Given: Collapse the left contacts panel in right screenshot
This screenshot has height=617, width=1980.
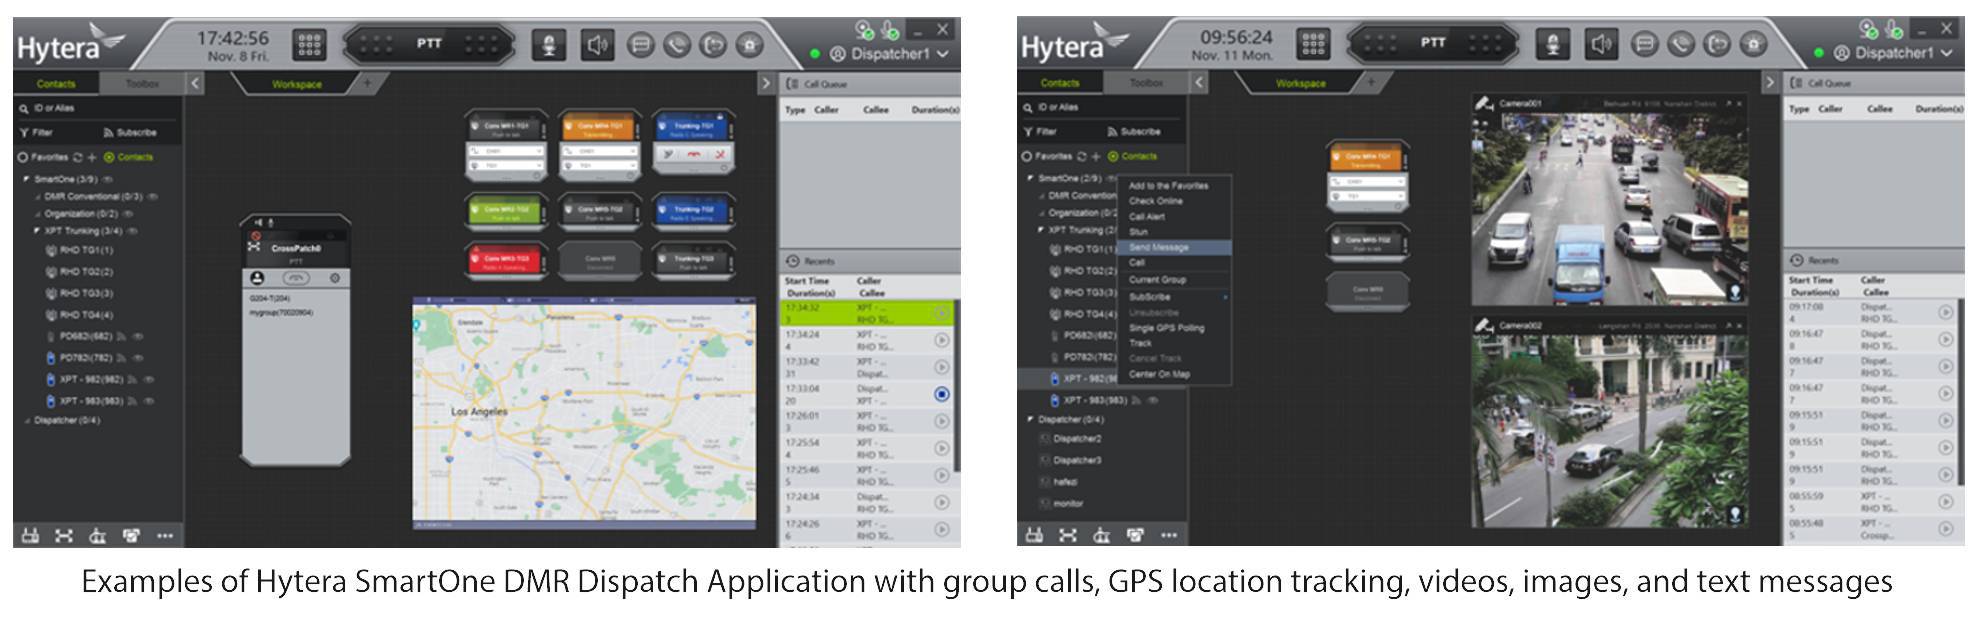Looking at the screenshot, I should 1199,83.
